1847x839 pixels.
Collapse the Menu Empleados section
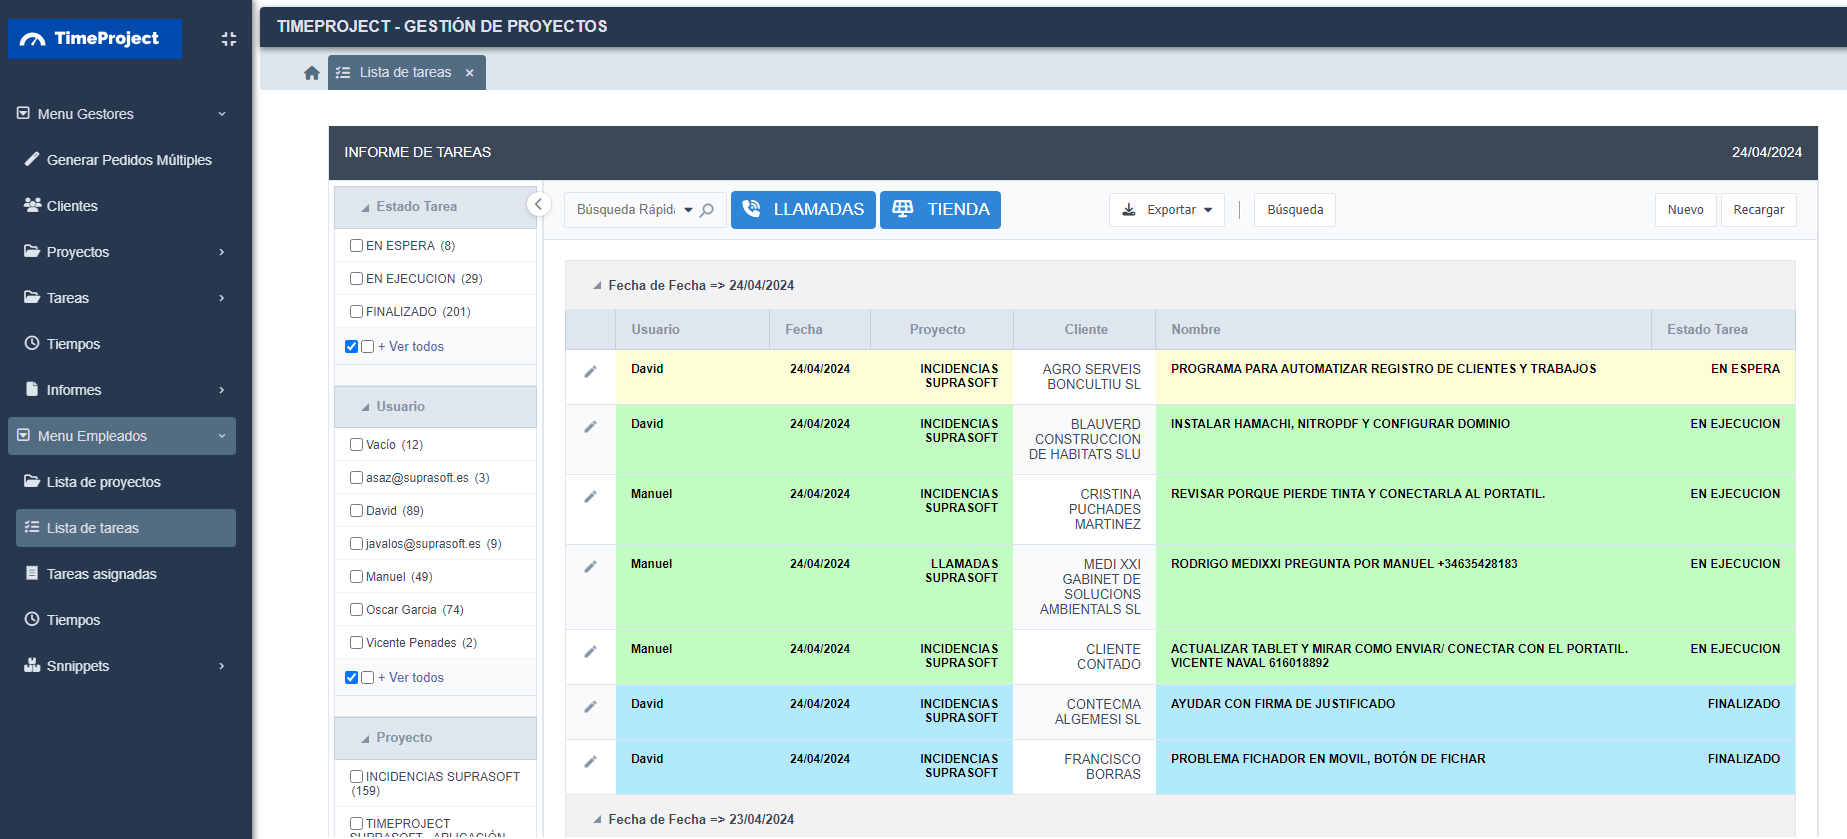[122, 436]
